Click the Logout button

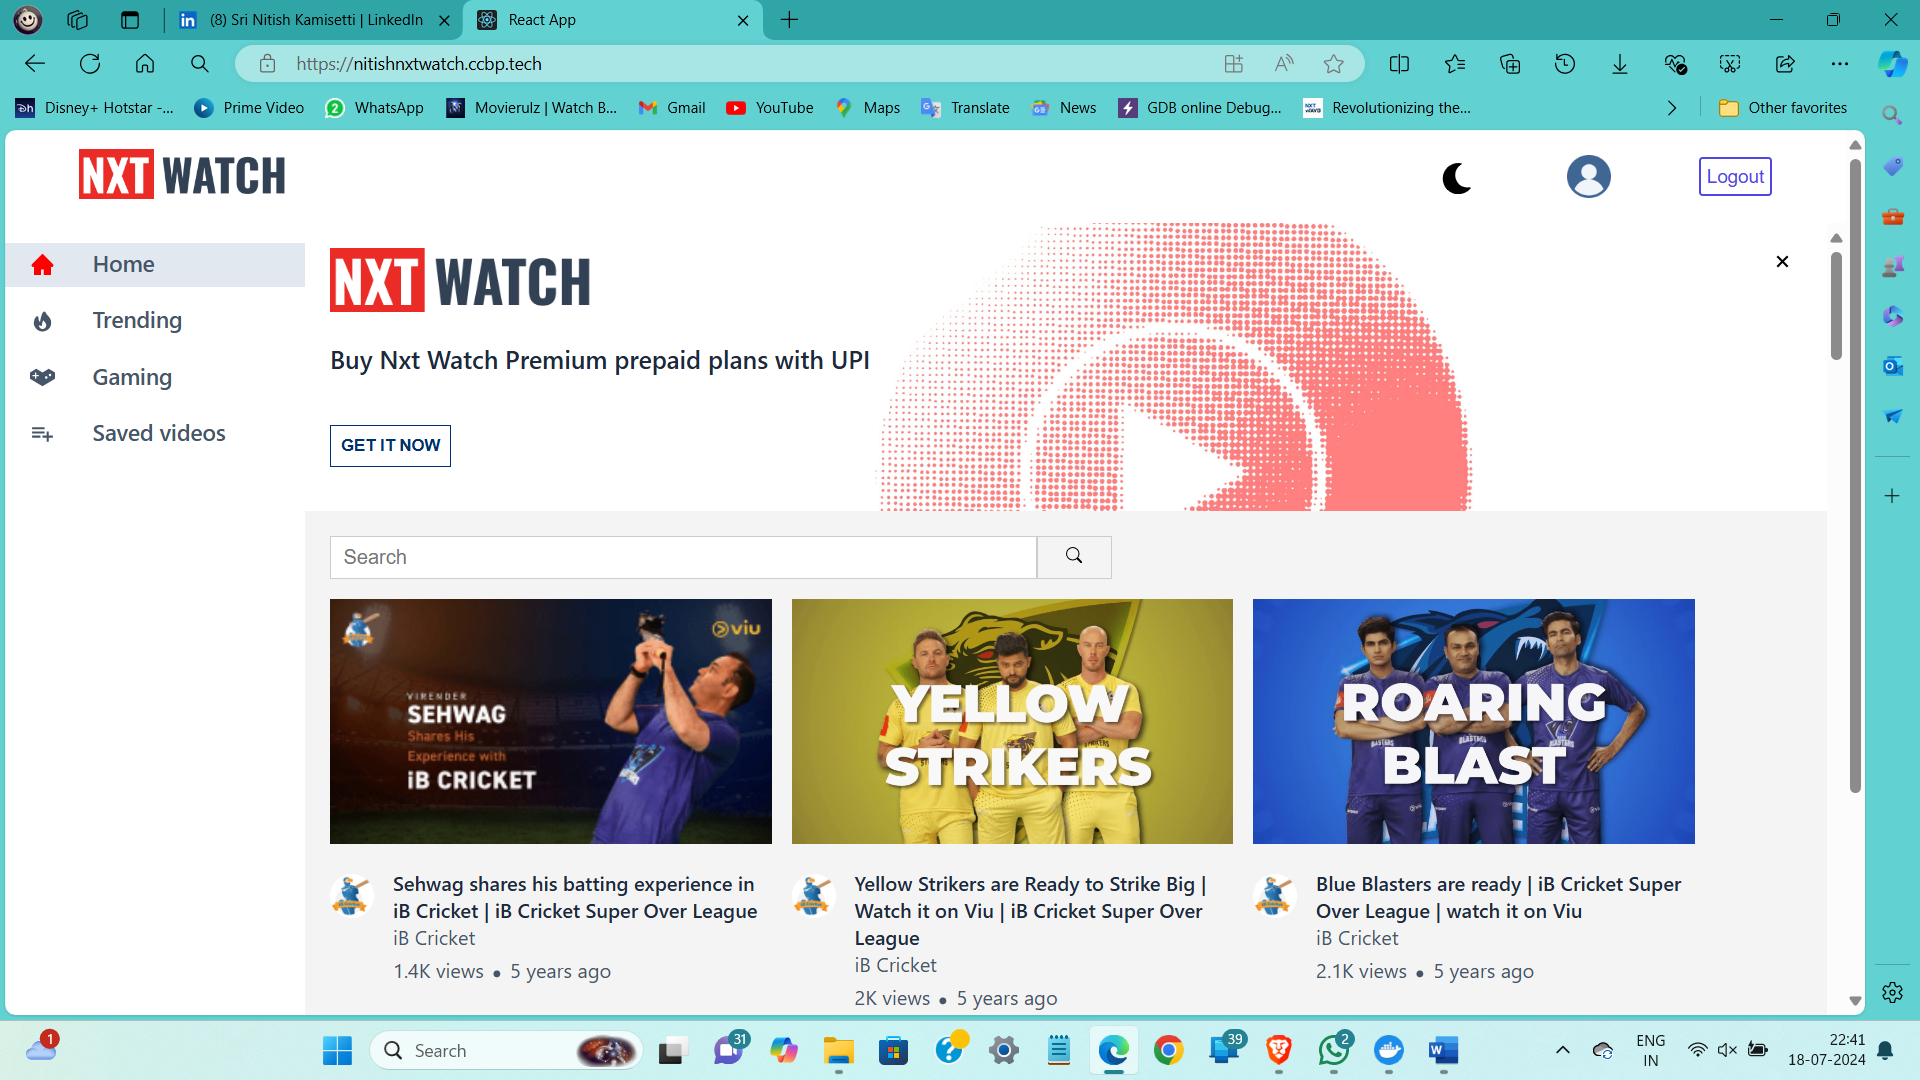click(1735, 176)
